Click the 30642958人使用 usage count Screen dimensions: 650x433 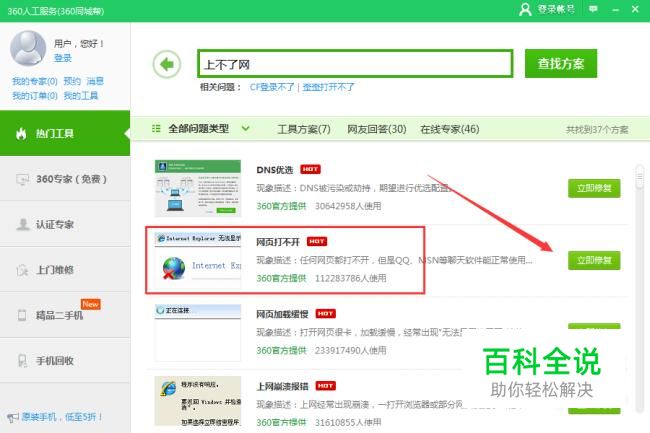(348, 206)
